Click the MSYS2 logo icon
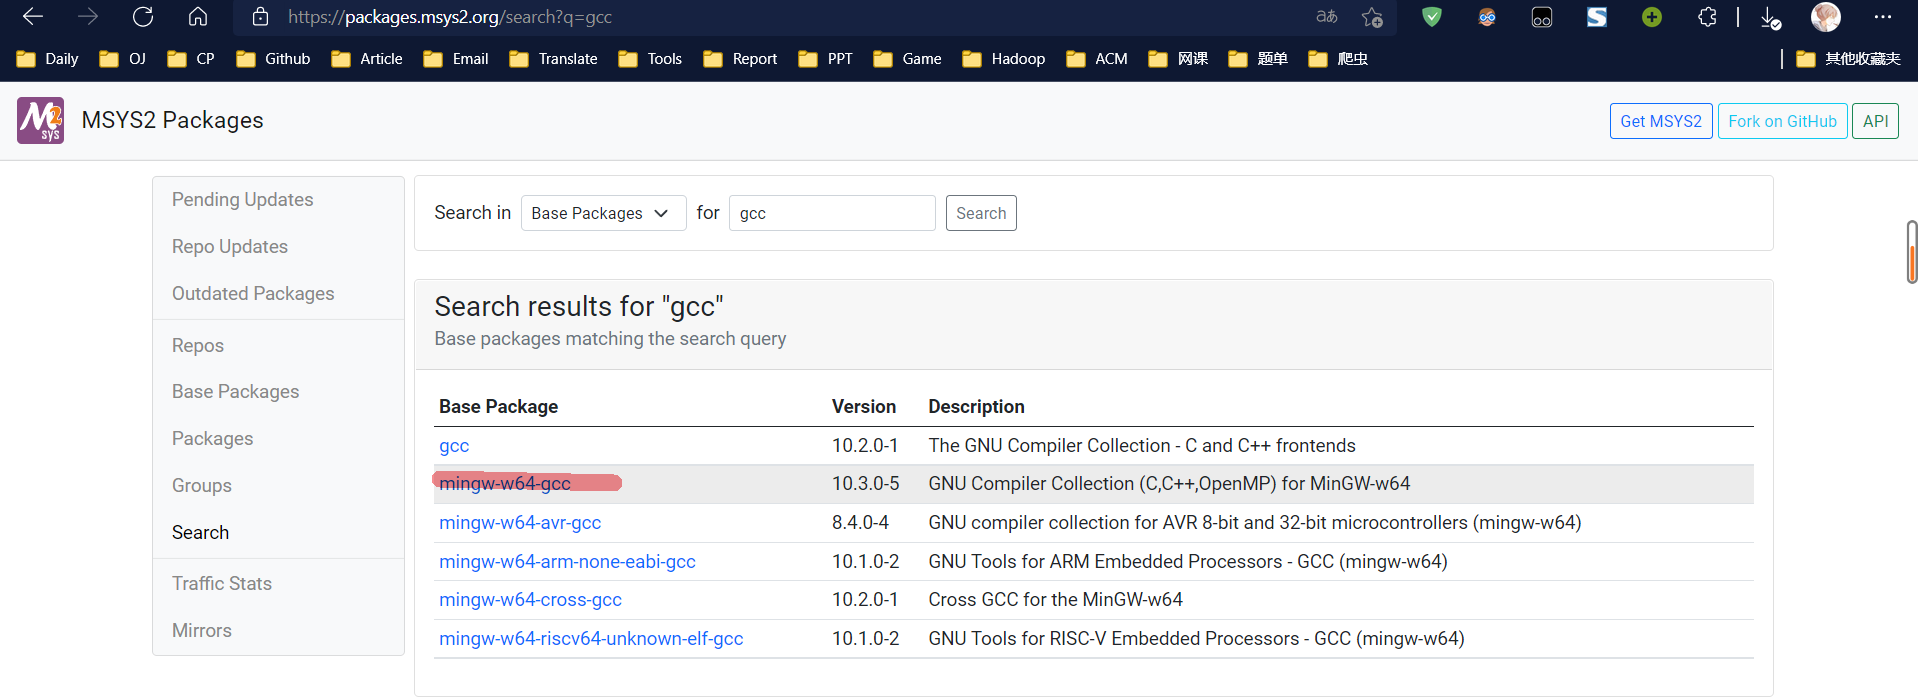 tap(40, 120)
